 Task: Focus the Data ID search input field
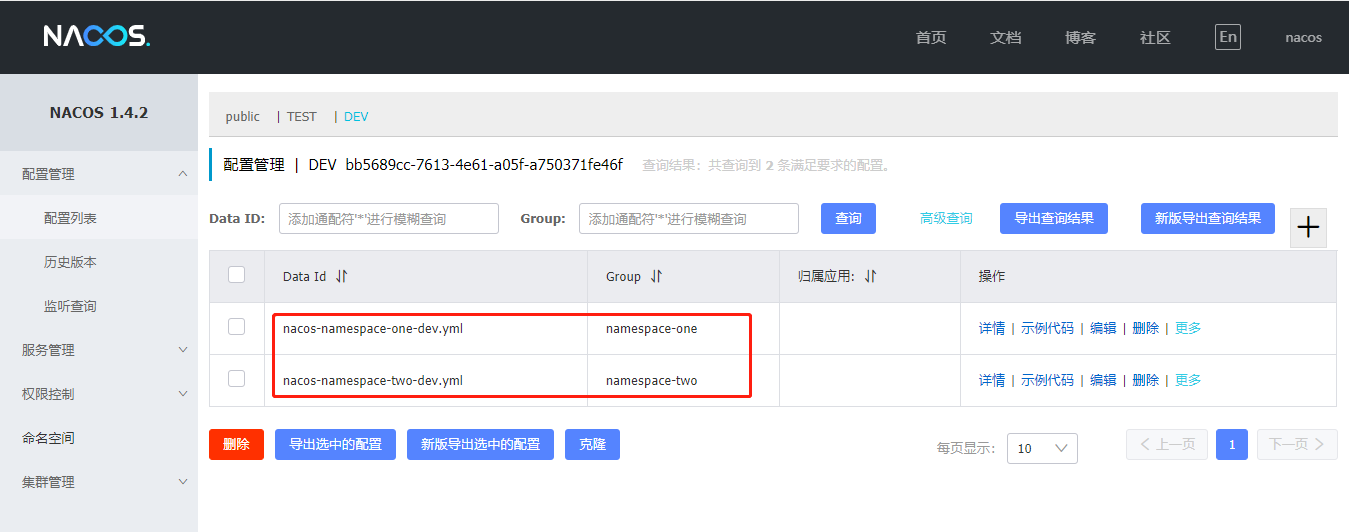[x=389, y=218]
